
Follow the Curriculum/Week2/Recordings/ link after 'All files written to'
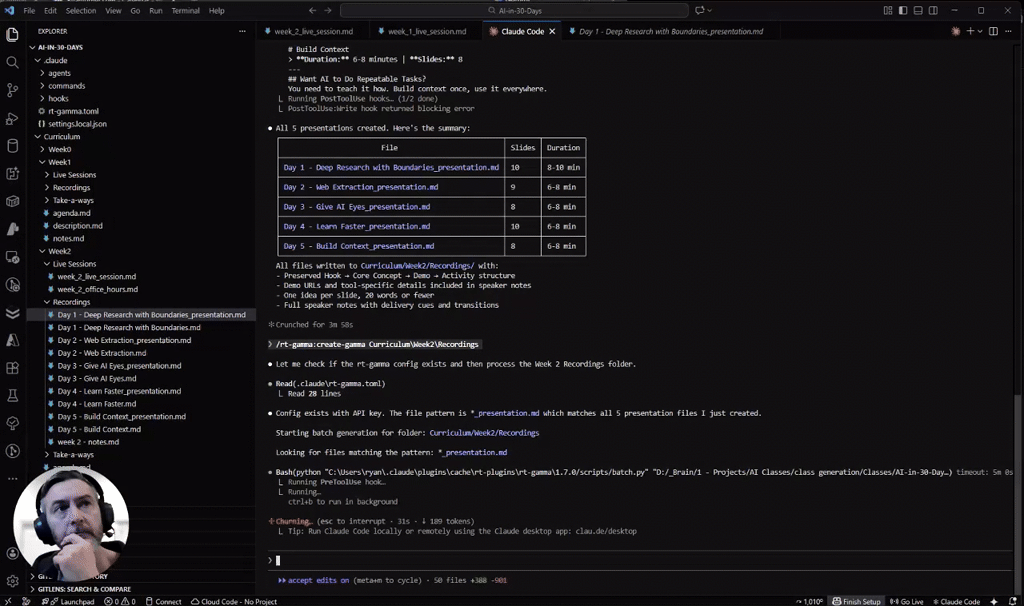pyautogui.click(x=417, y=266)
